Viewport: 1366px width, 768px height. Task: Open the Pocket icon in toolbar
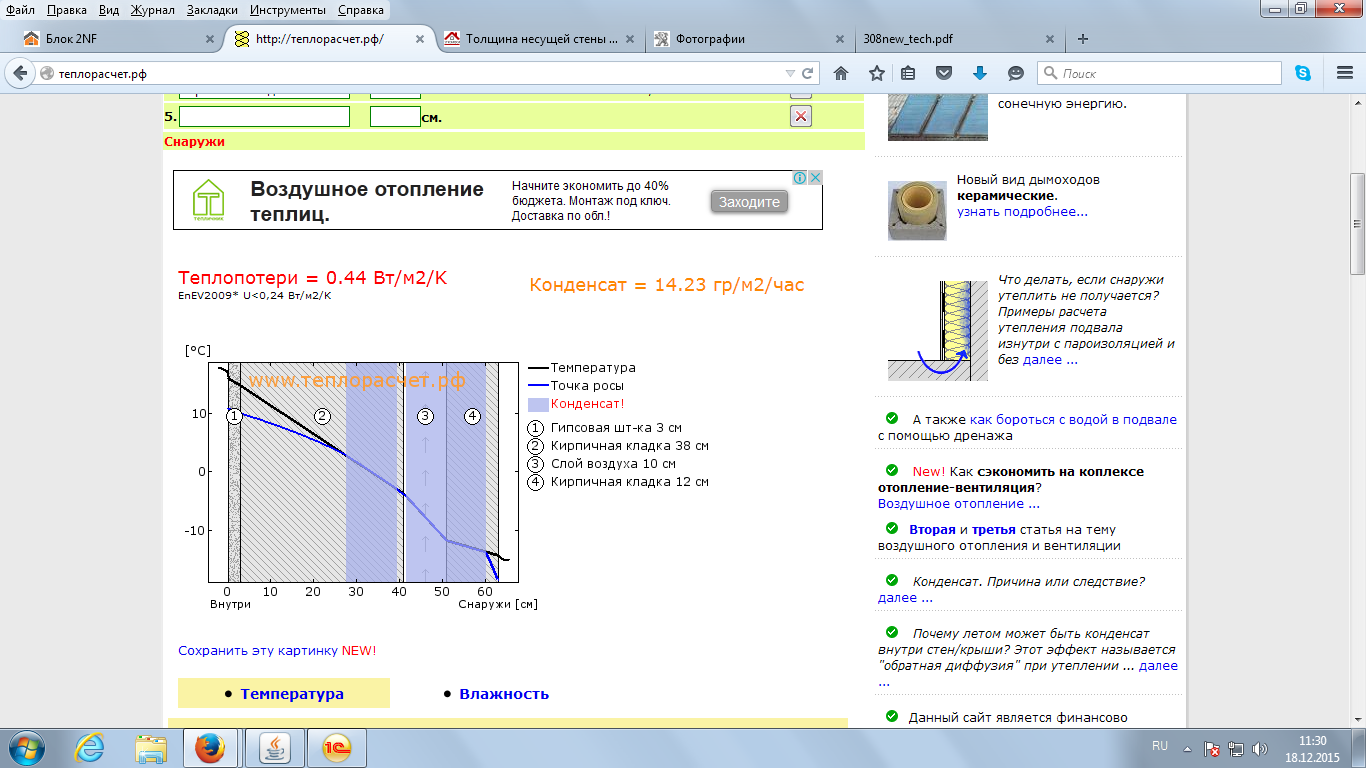coord(943,73)
